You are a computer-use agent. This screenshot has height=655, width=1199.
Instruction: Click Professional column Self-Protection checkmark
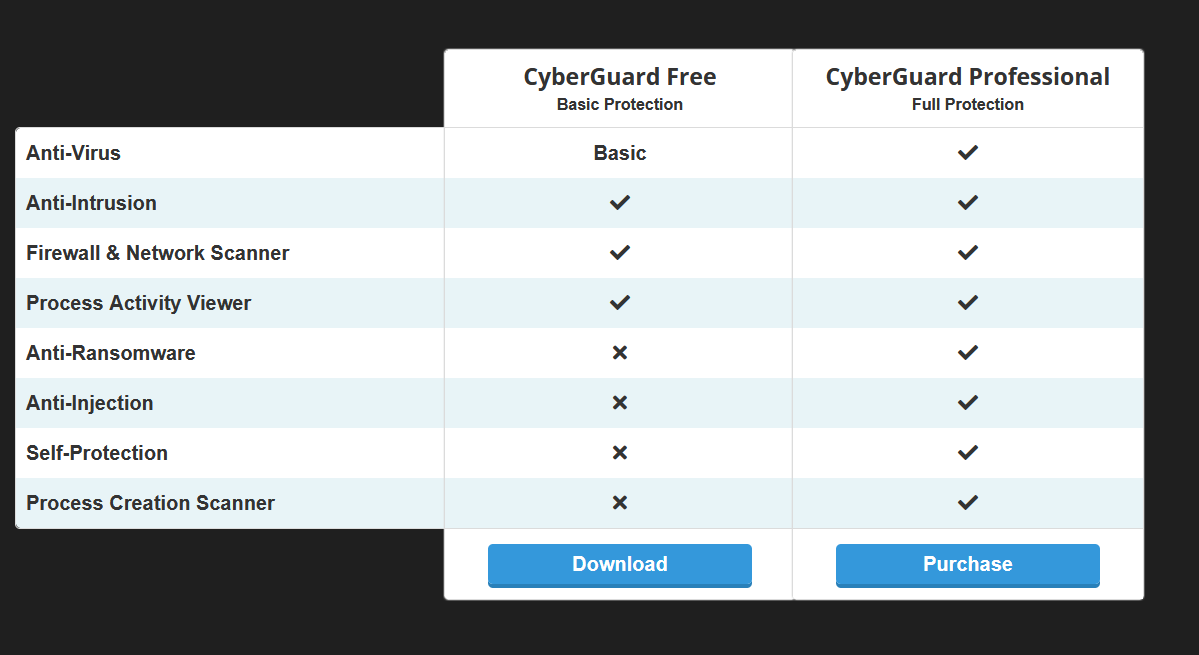click(967, 453)
